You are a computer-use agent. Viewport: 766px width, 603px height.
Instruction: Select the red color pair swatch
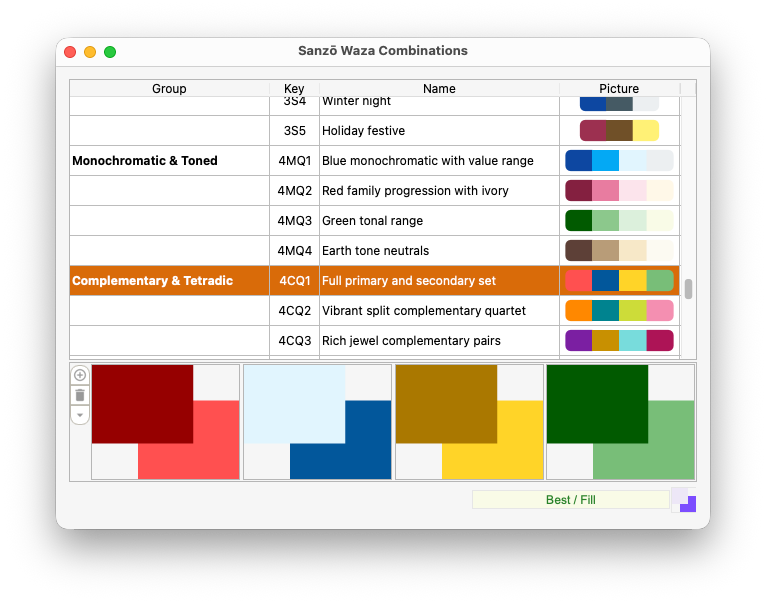pyautogui.click(x=166, y=422)
